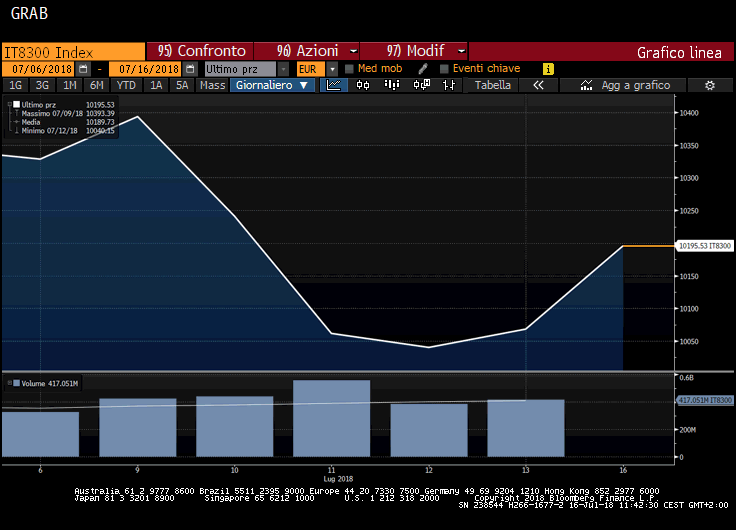The height and width of the screenshot is (530, 736).
Task: Select the line chart type icon
Action: (335, 86)
